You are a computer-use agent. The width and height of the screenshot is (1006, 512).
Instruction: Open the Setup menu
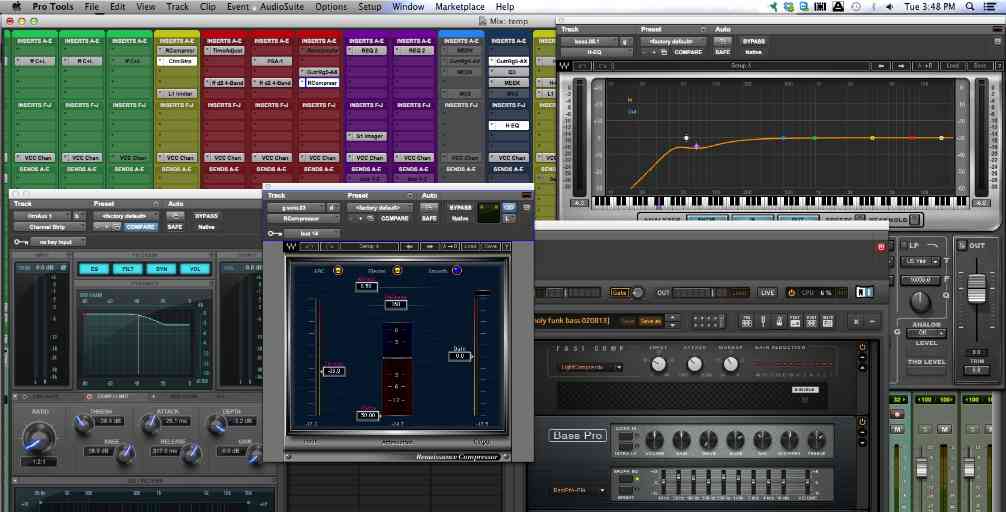(x=370, y=6)
